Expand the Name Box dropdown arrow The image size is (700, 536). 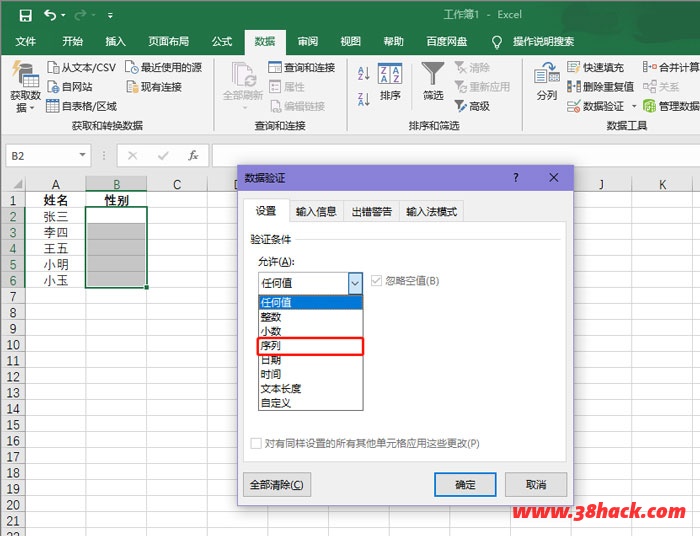coord(83,156)
